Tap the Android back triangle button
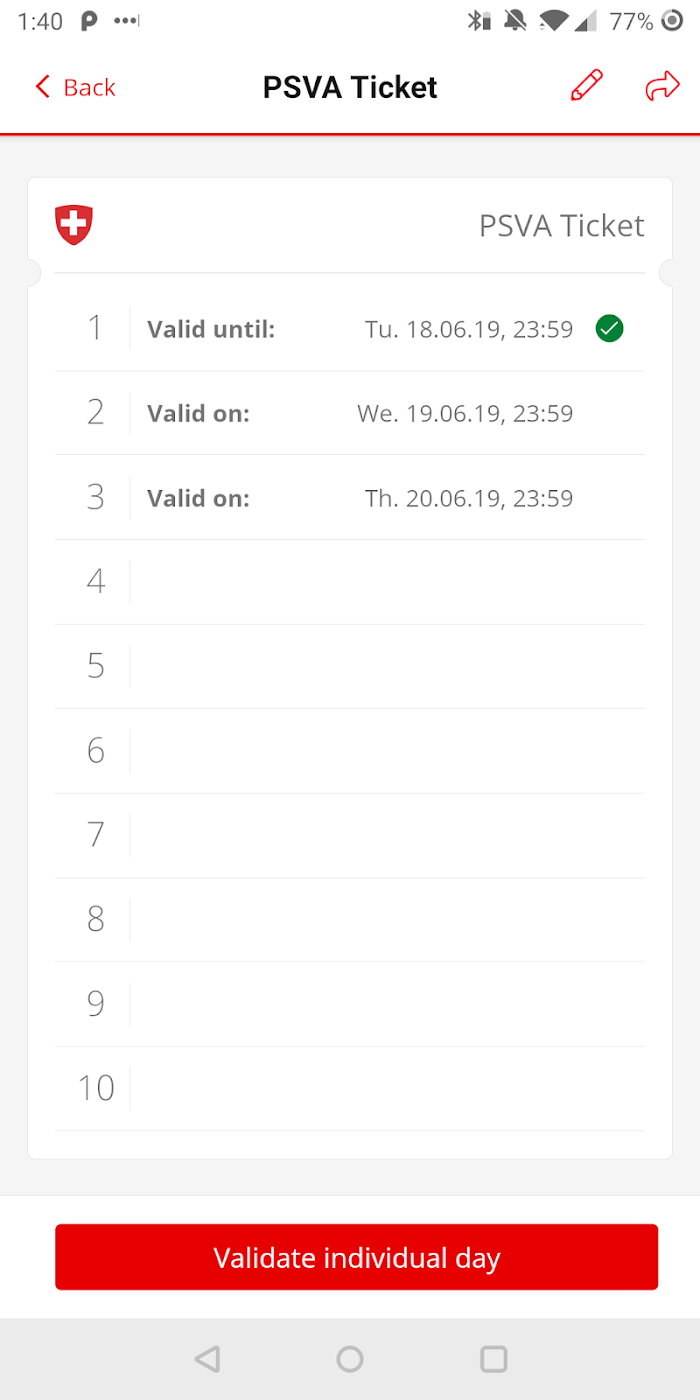 [x=207, y=1358]
